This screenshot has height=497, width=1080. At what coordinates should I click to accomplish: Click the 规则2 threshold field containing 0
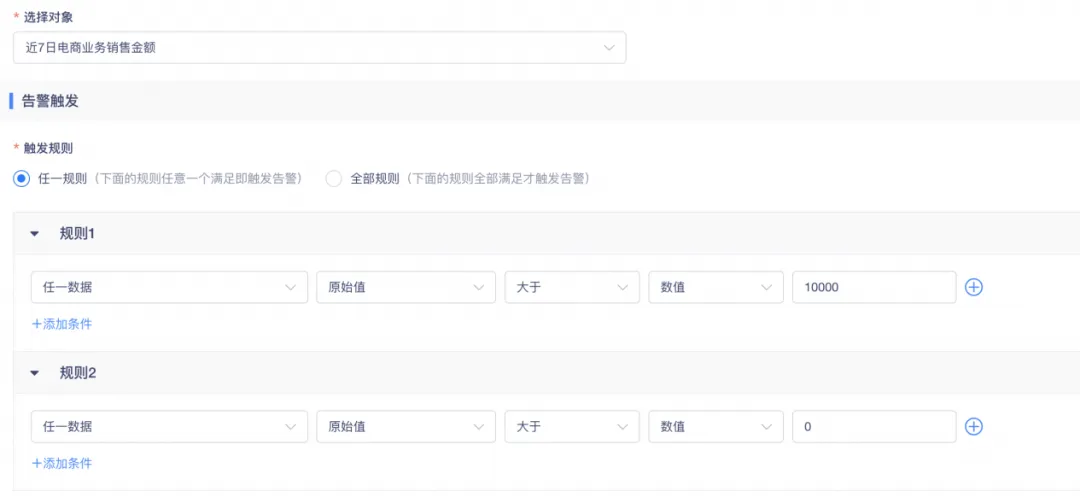pos(873,426)
